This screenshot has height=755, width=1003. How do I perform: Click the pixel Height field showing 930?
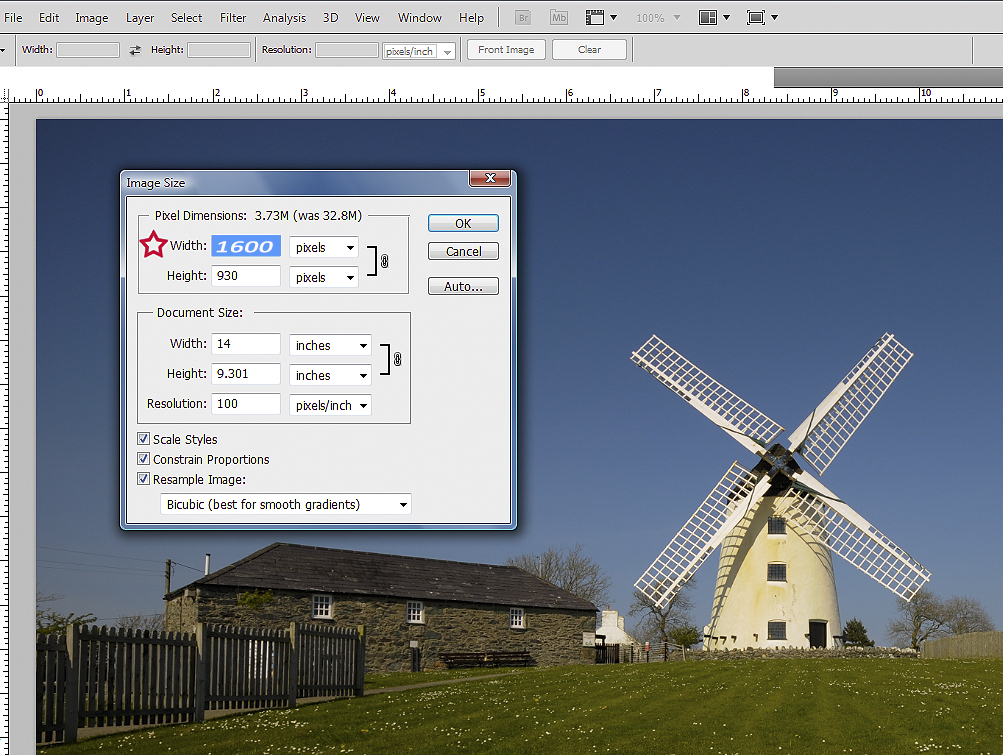click(x=246, y=276)
